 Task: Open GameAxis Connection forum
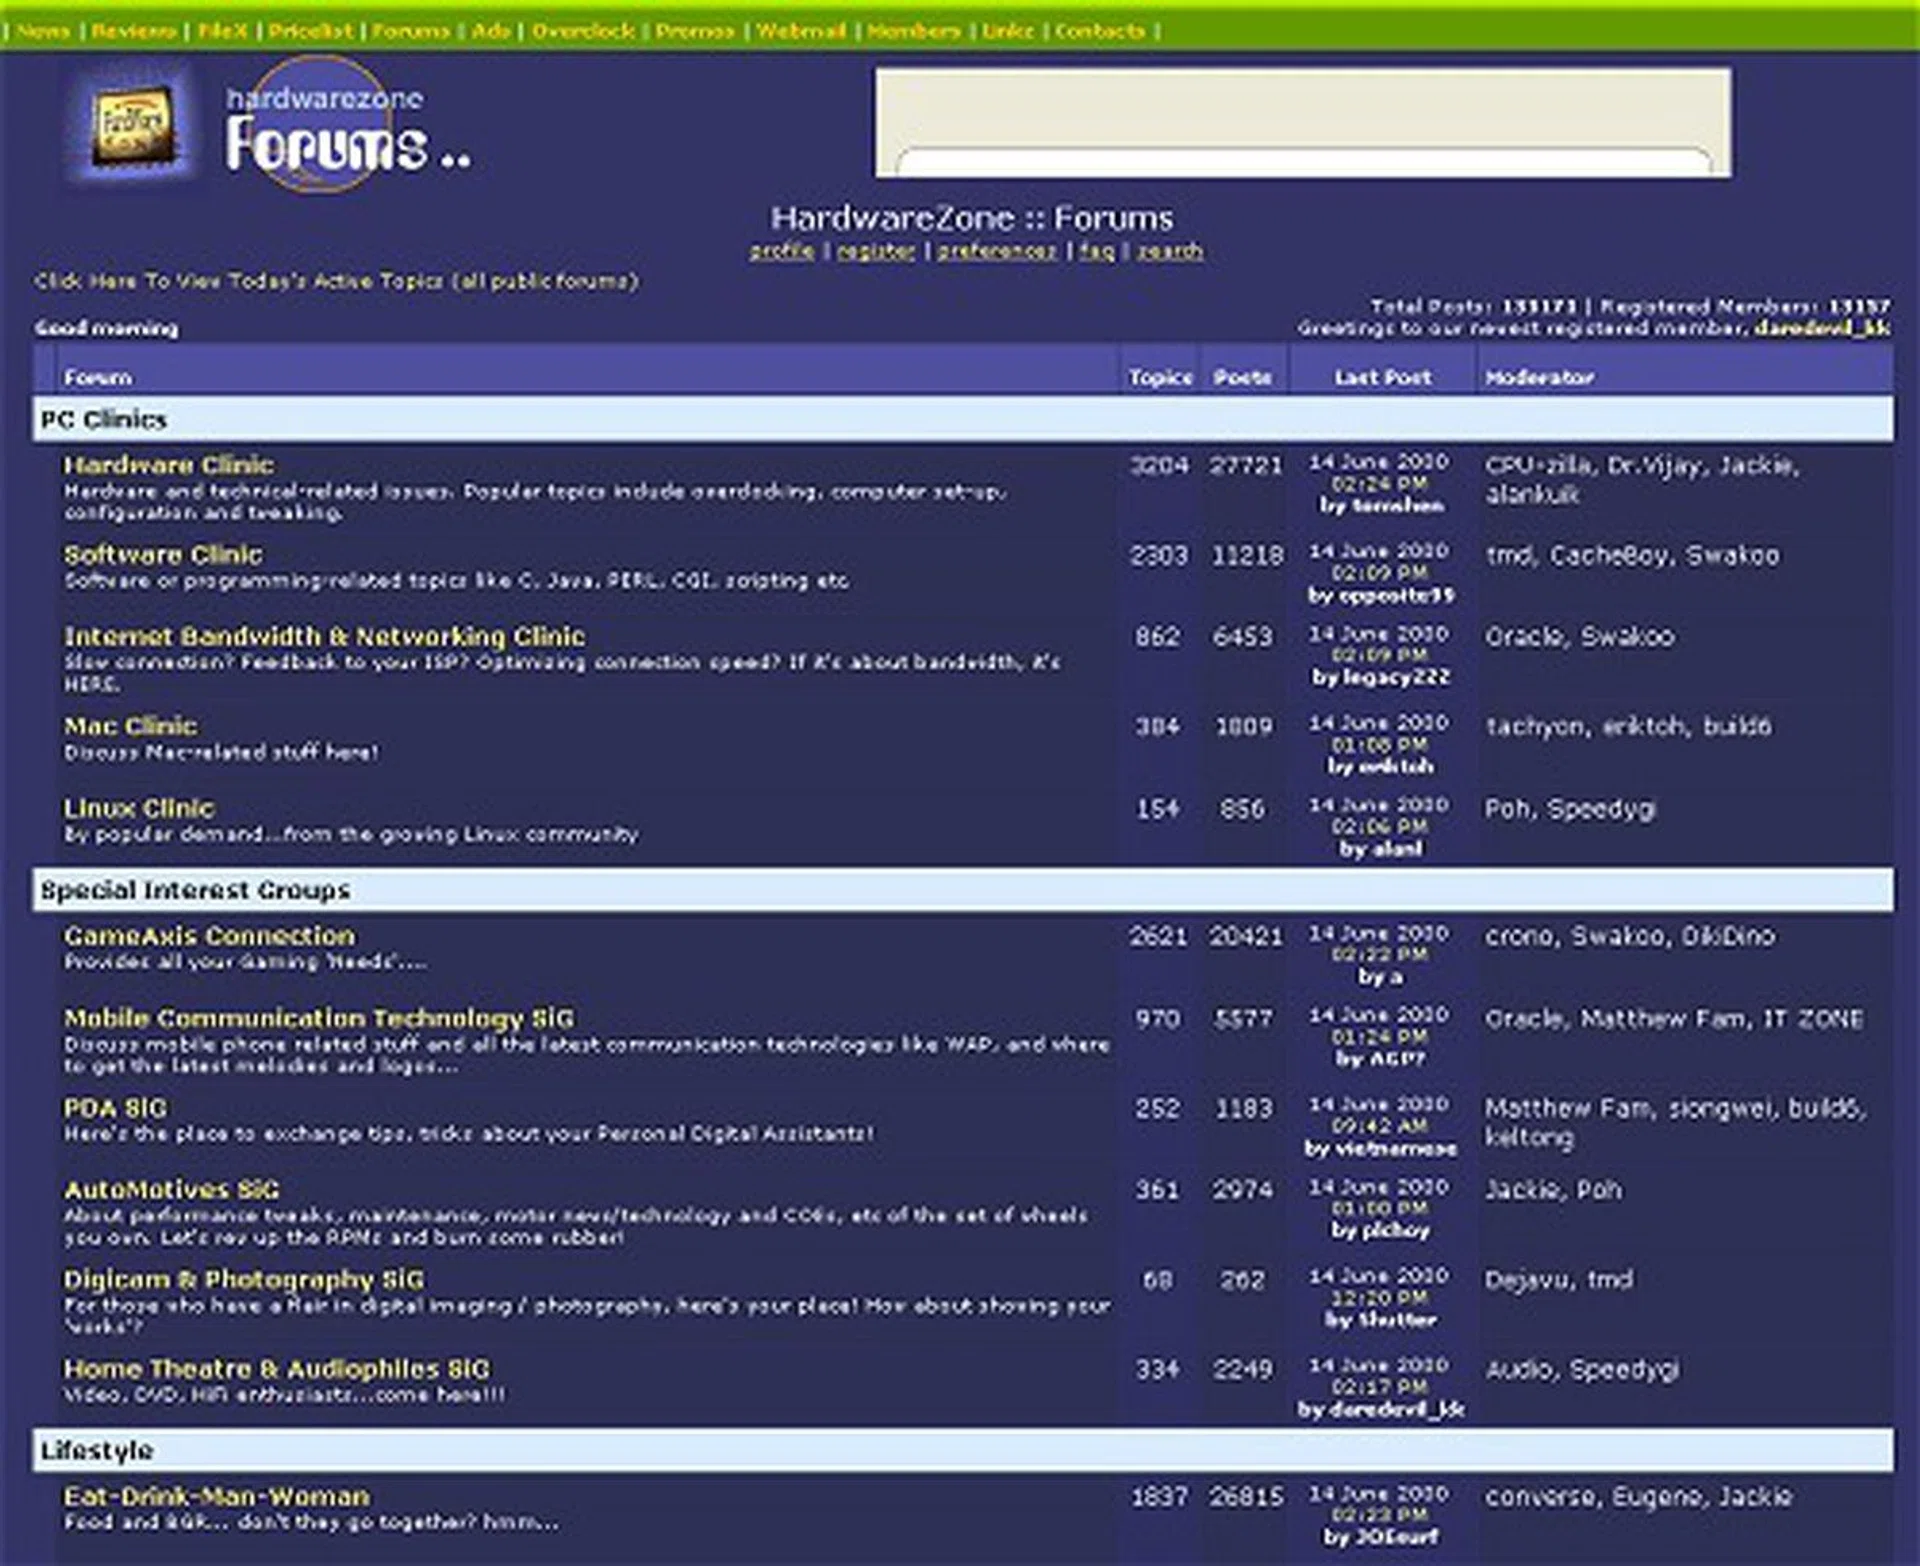pos(209,936)
